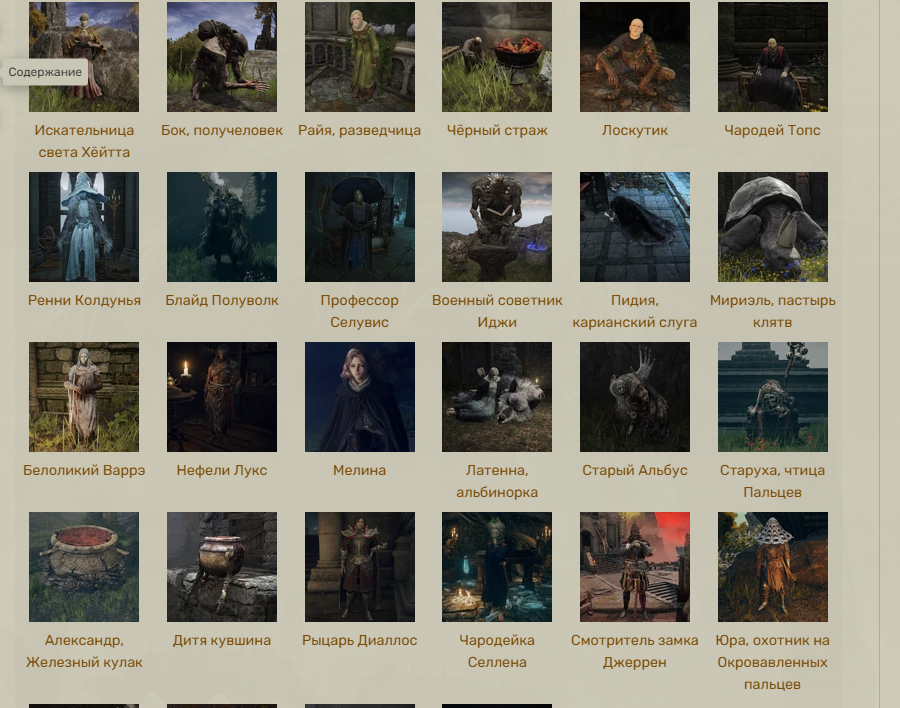The width and height of the screenshot is (900, 708).
Task: Open the Военный советник Иджи link
Action: click(496, 311)
